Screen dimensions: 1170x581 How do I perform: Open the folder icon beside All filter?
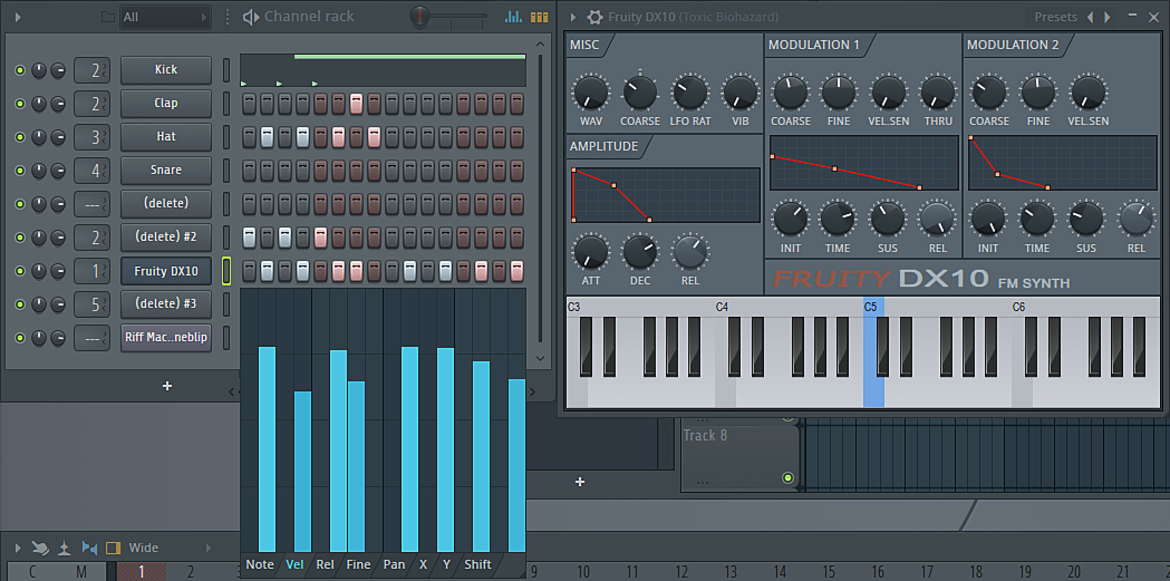point(108,16)
